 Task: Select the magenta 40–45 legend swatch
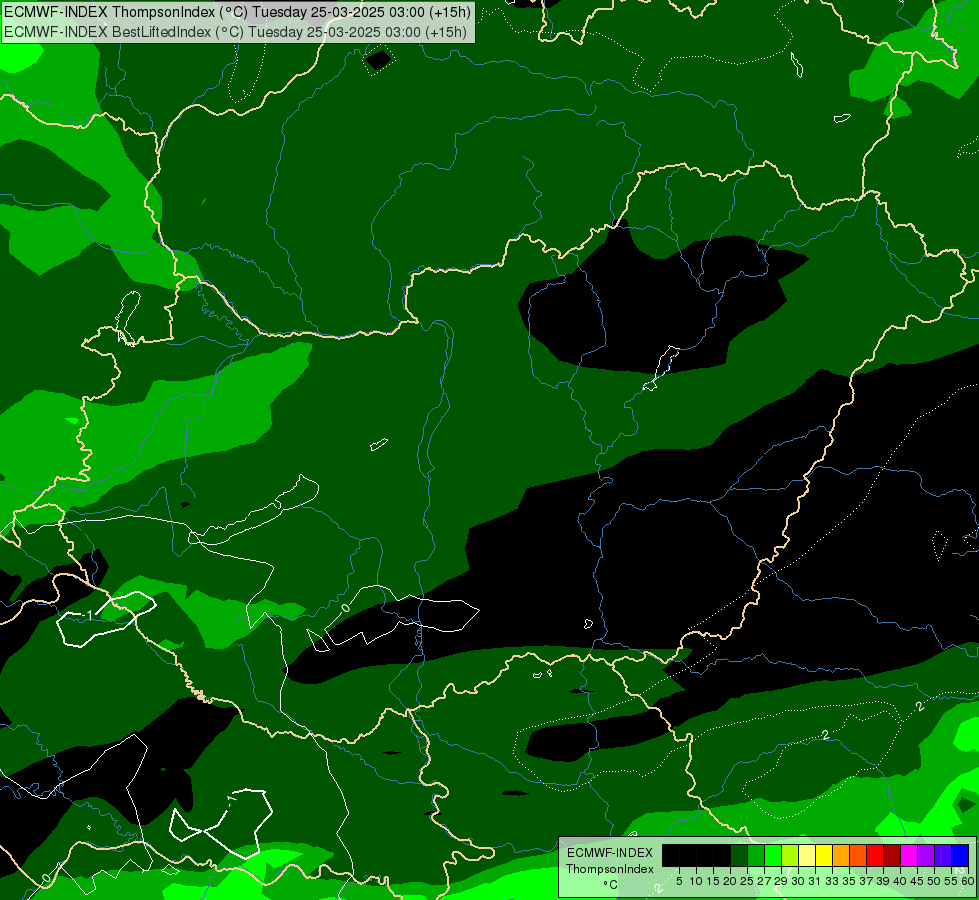point(909,856)
